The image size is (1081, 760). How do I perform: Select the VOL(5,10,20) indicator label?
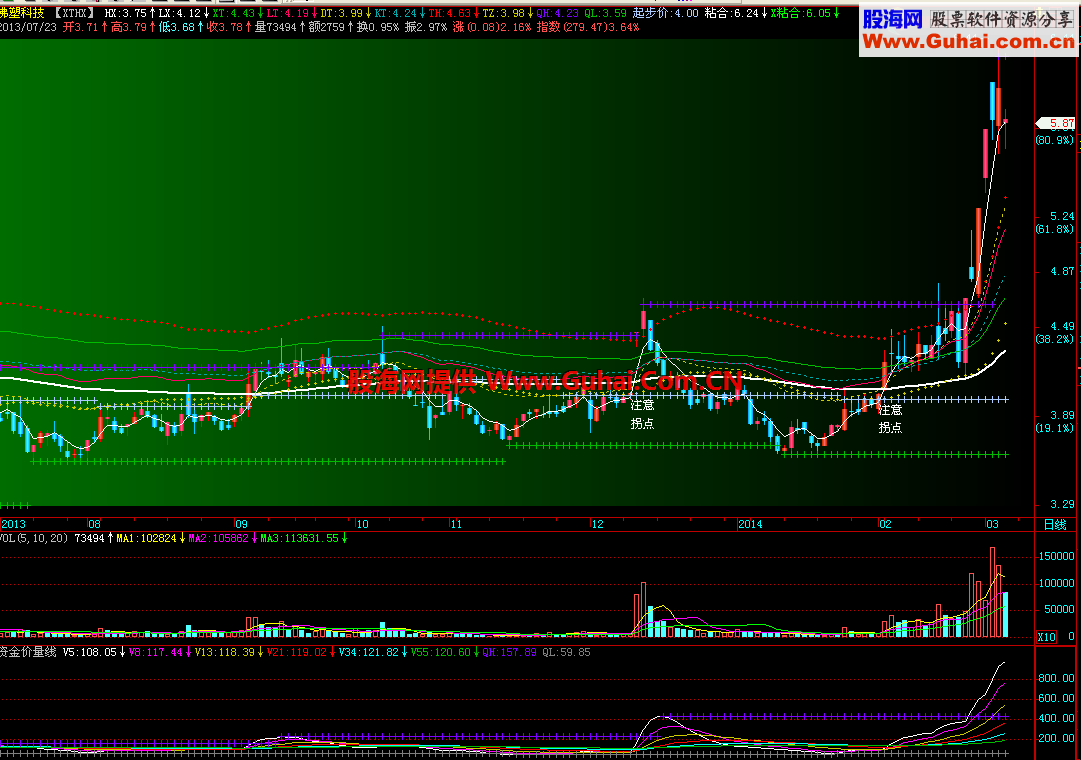point(34,538)
